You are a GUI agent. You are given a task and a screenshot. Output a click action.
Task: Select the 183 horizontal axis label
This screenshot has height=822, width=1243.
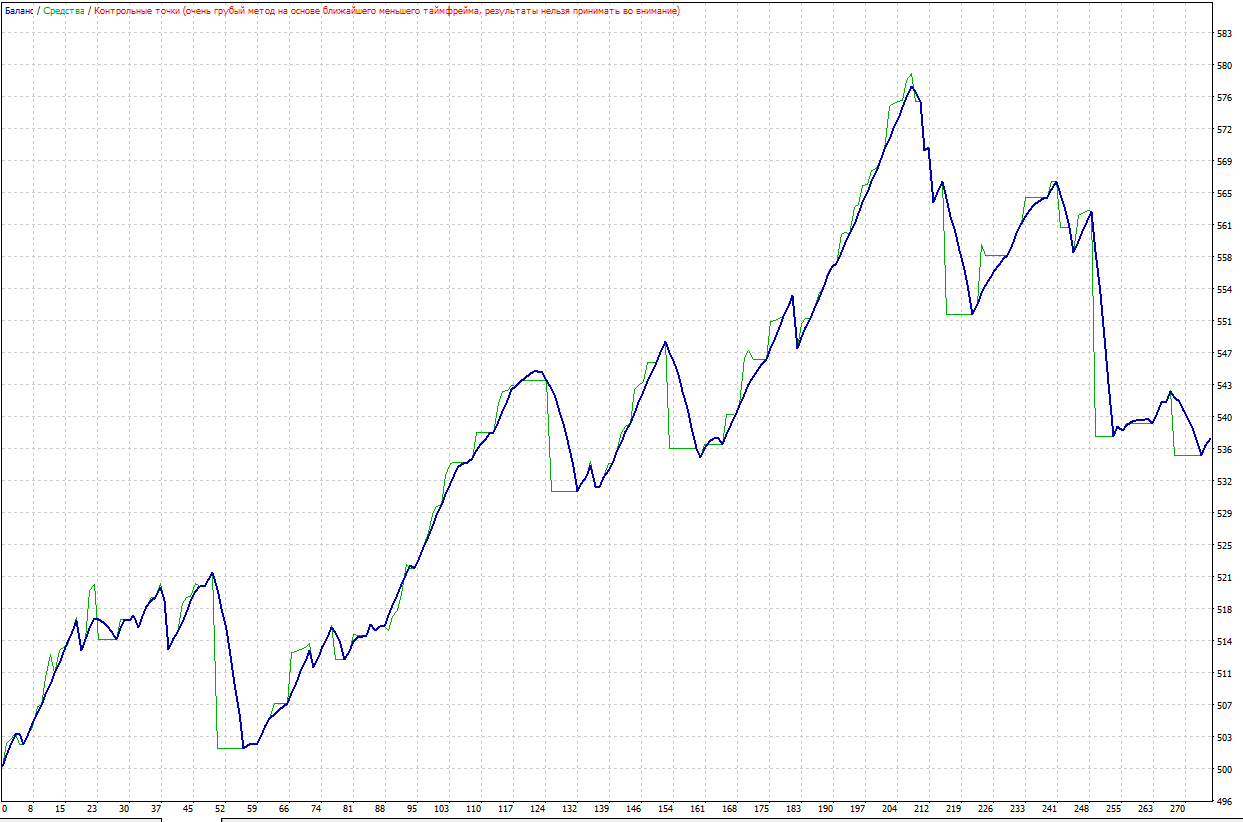point(794,809)
